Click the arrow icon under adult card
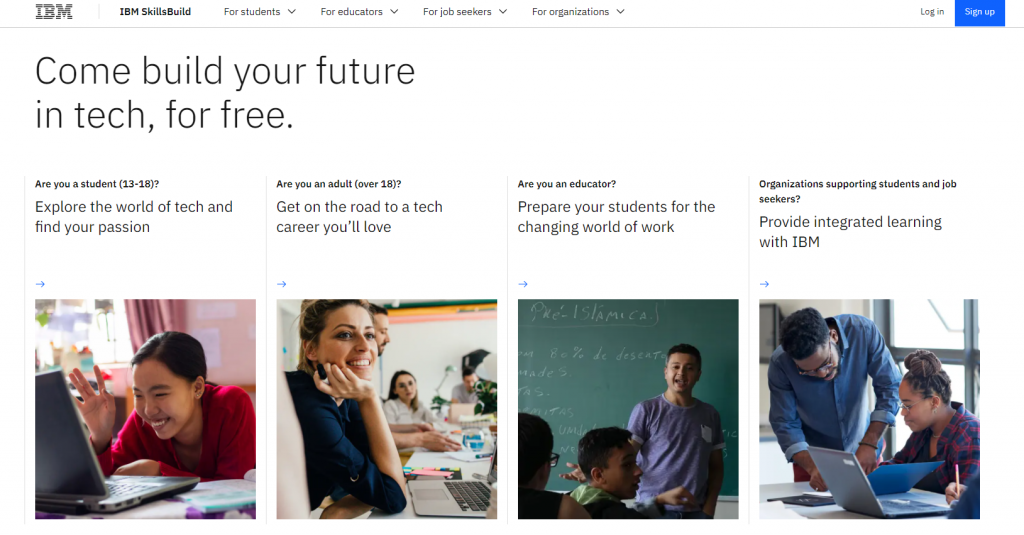 pos(282,284)
